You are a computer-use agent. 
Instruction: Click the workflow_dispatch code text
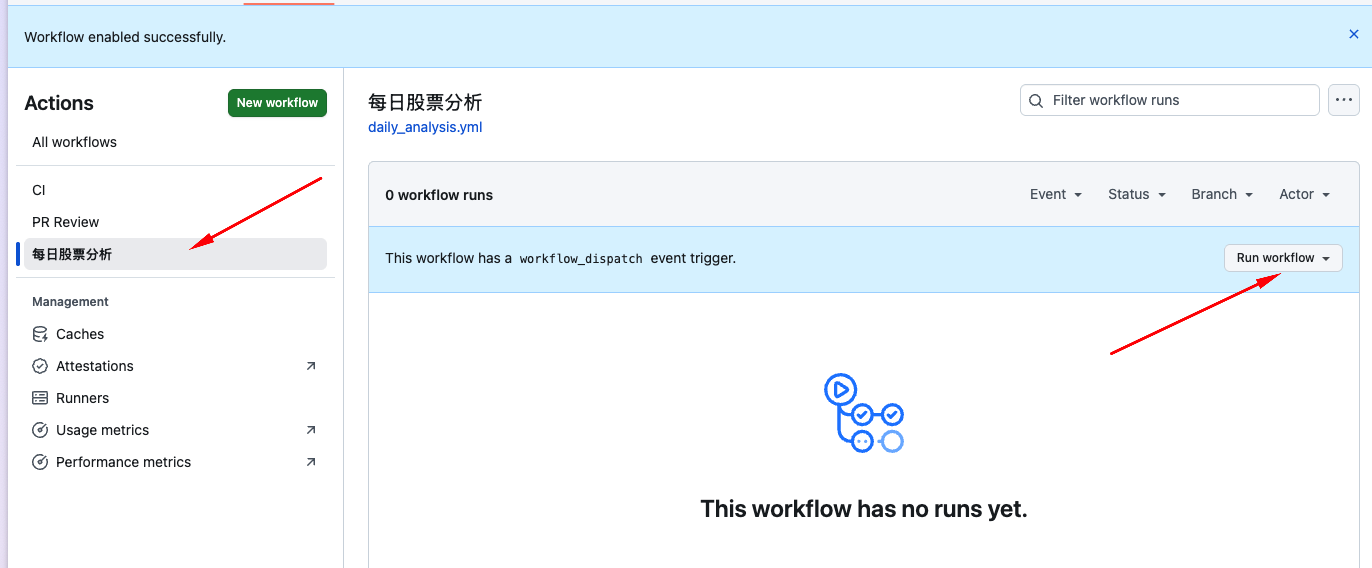pos(581,258)
